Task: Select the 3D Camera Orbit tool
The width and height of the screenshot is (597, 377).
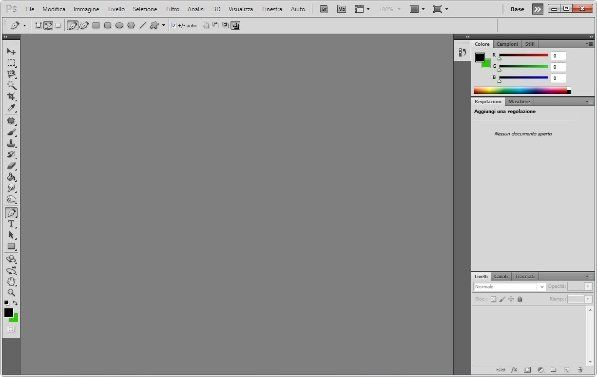Action: (x=11, y=271)
